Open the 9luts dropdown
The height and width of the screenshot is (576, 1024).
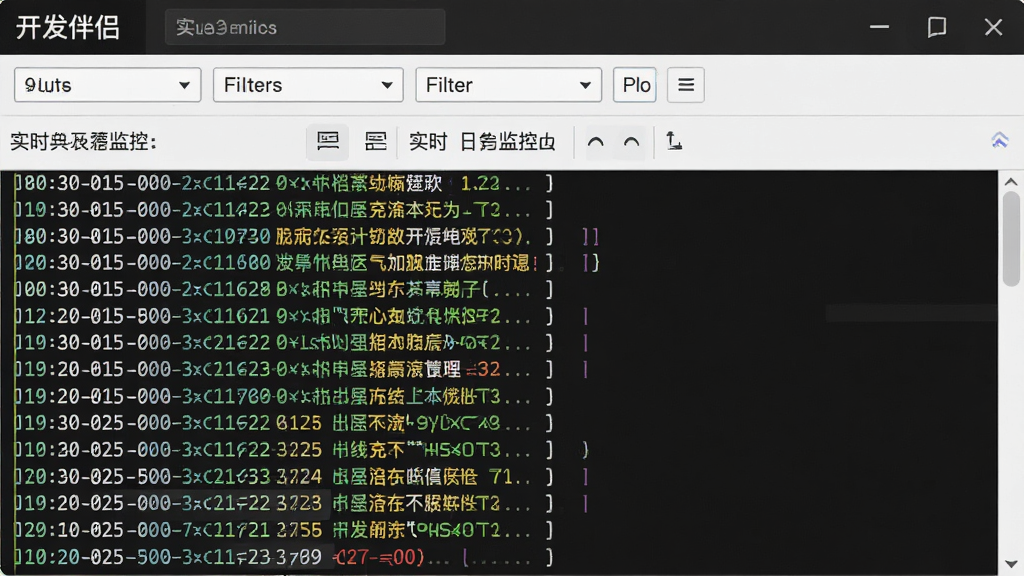(107, 85)
